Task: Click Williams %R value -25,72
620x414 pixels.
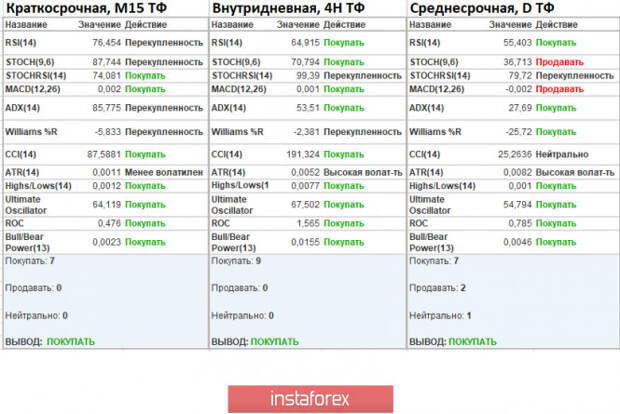Action: (x=518, y=132)
